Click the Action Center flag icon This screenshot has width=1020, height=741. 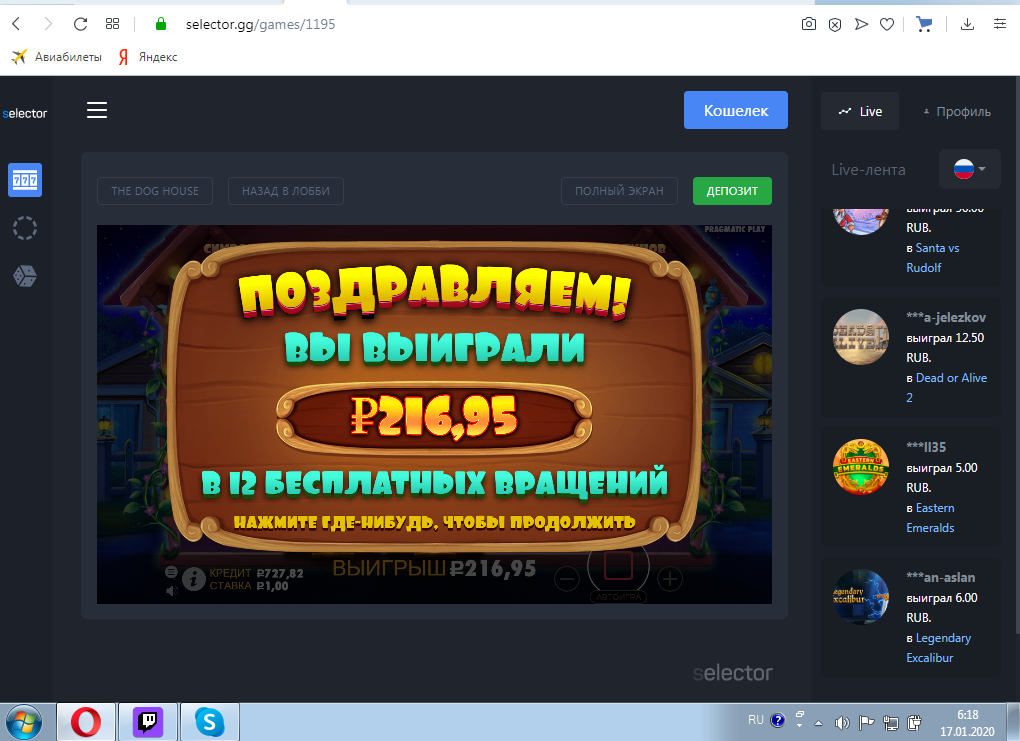pyautogui.click(x=866, y=722)
